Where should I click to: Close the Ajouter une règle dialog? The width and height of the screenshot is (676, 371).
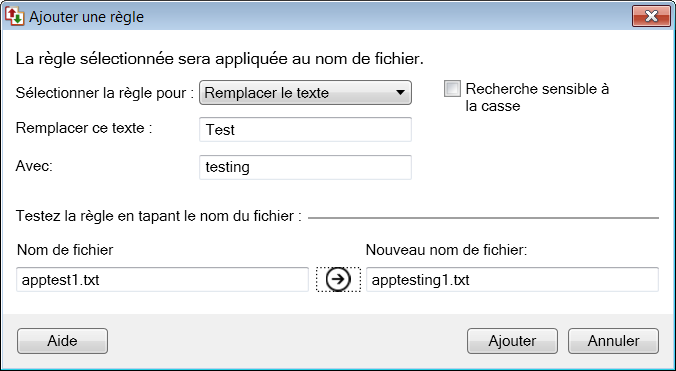pyautogui.click(x=651, y=16)
